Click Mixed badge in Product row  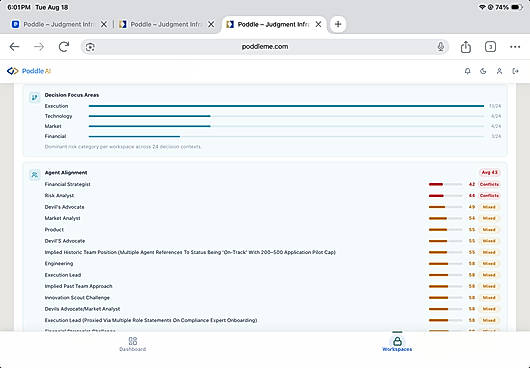tap(489, 230)
